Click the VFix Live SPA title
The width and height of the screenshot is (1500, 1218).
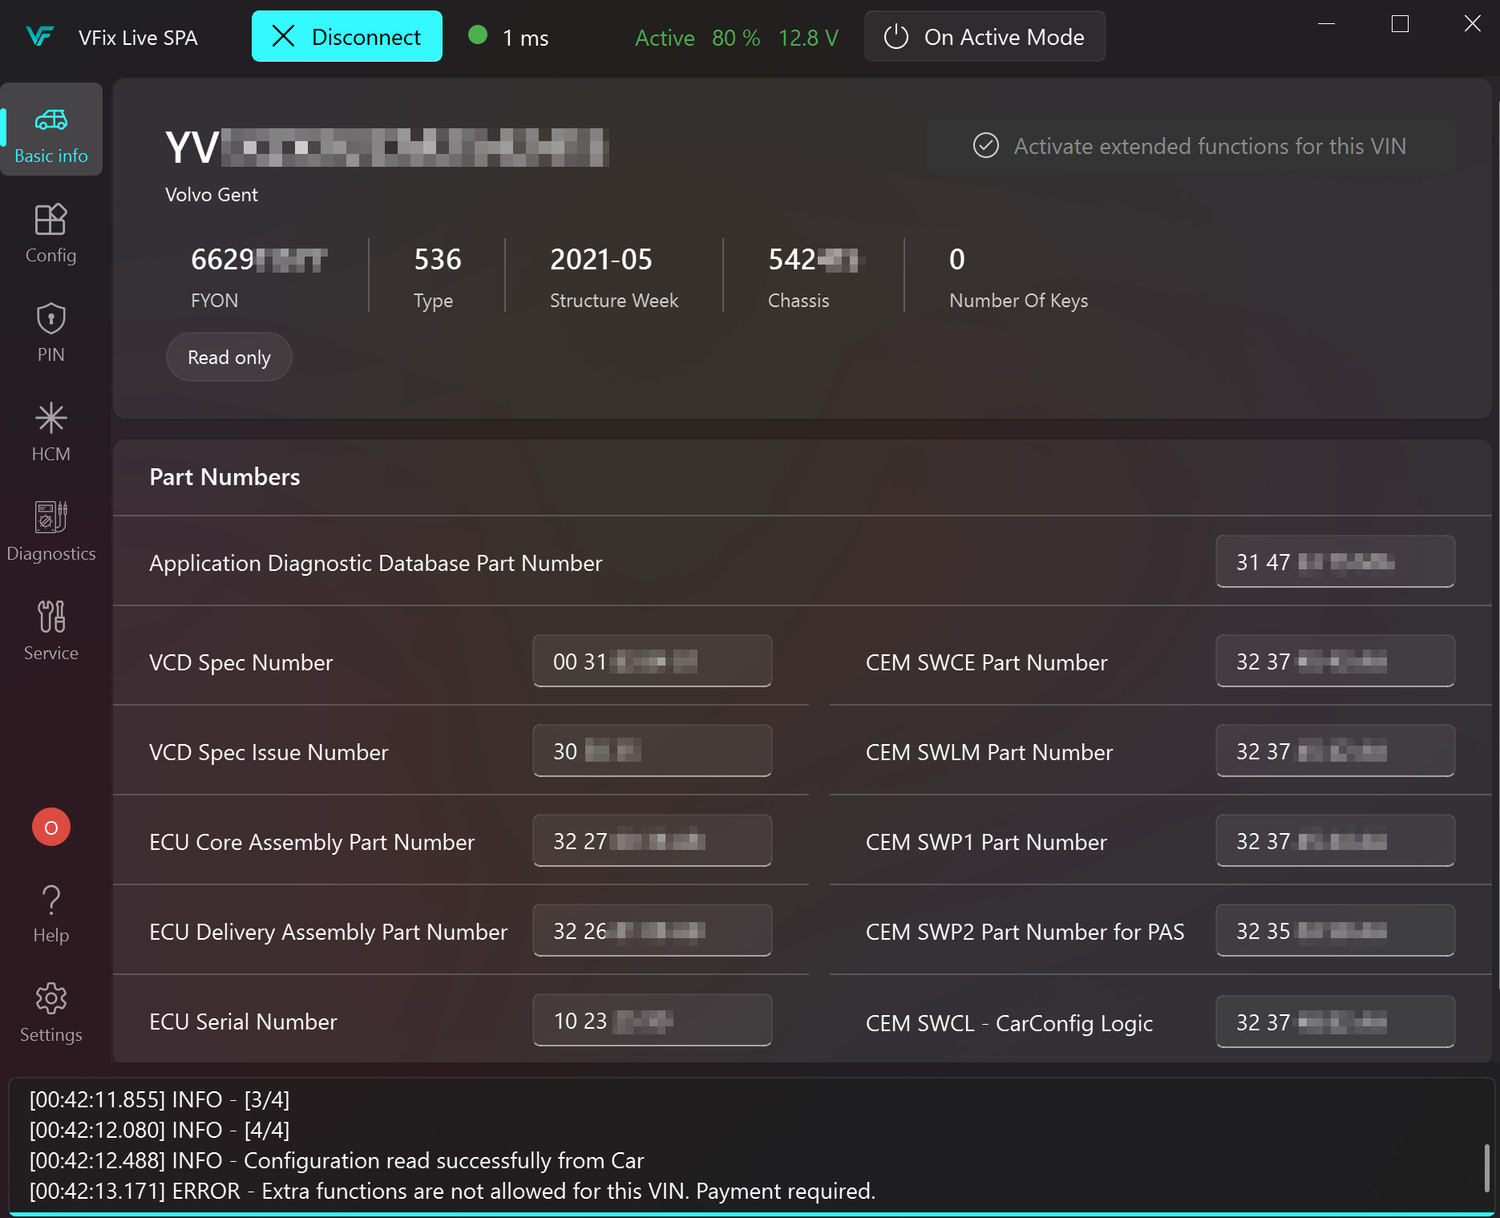point(138,38)
